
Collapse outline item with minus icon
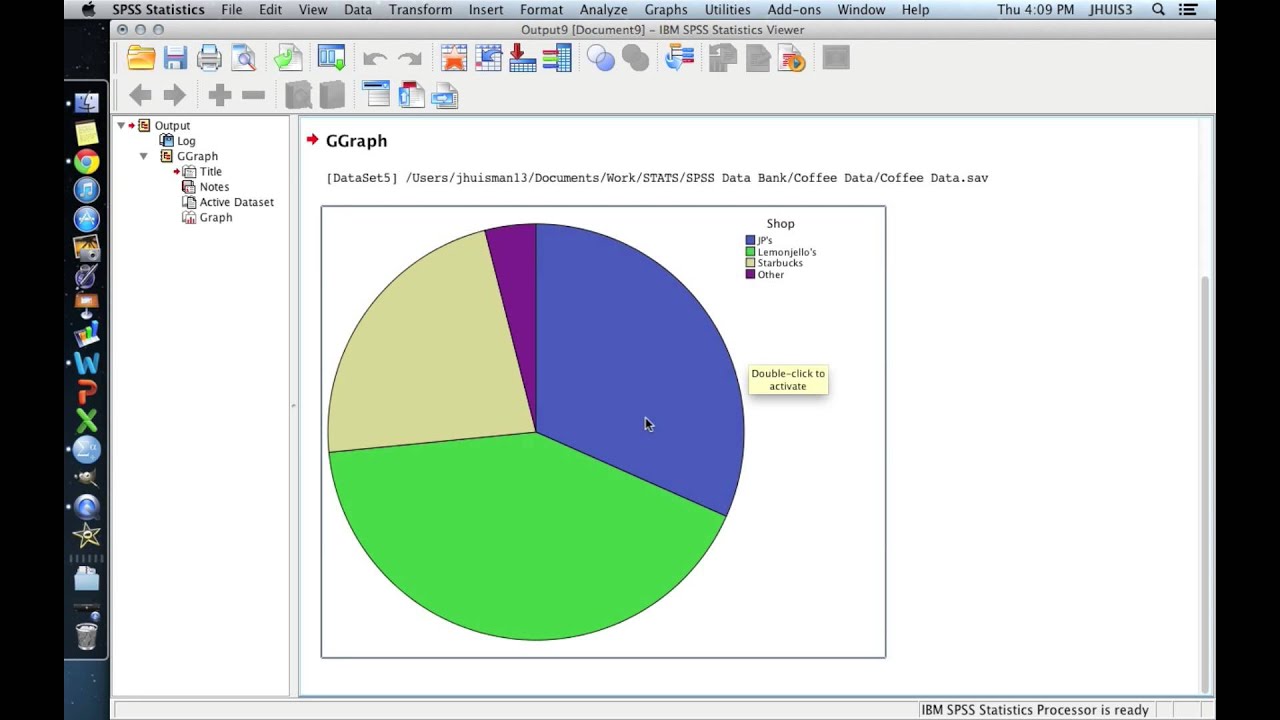click(254, 95)
